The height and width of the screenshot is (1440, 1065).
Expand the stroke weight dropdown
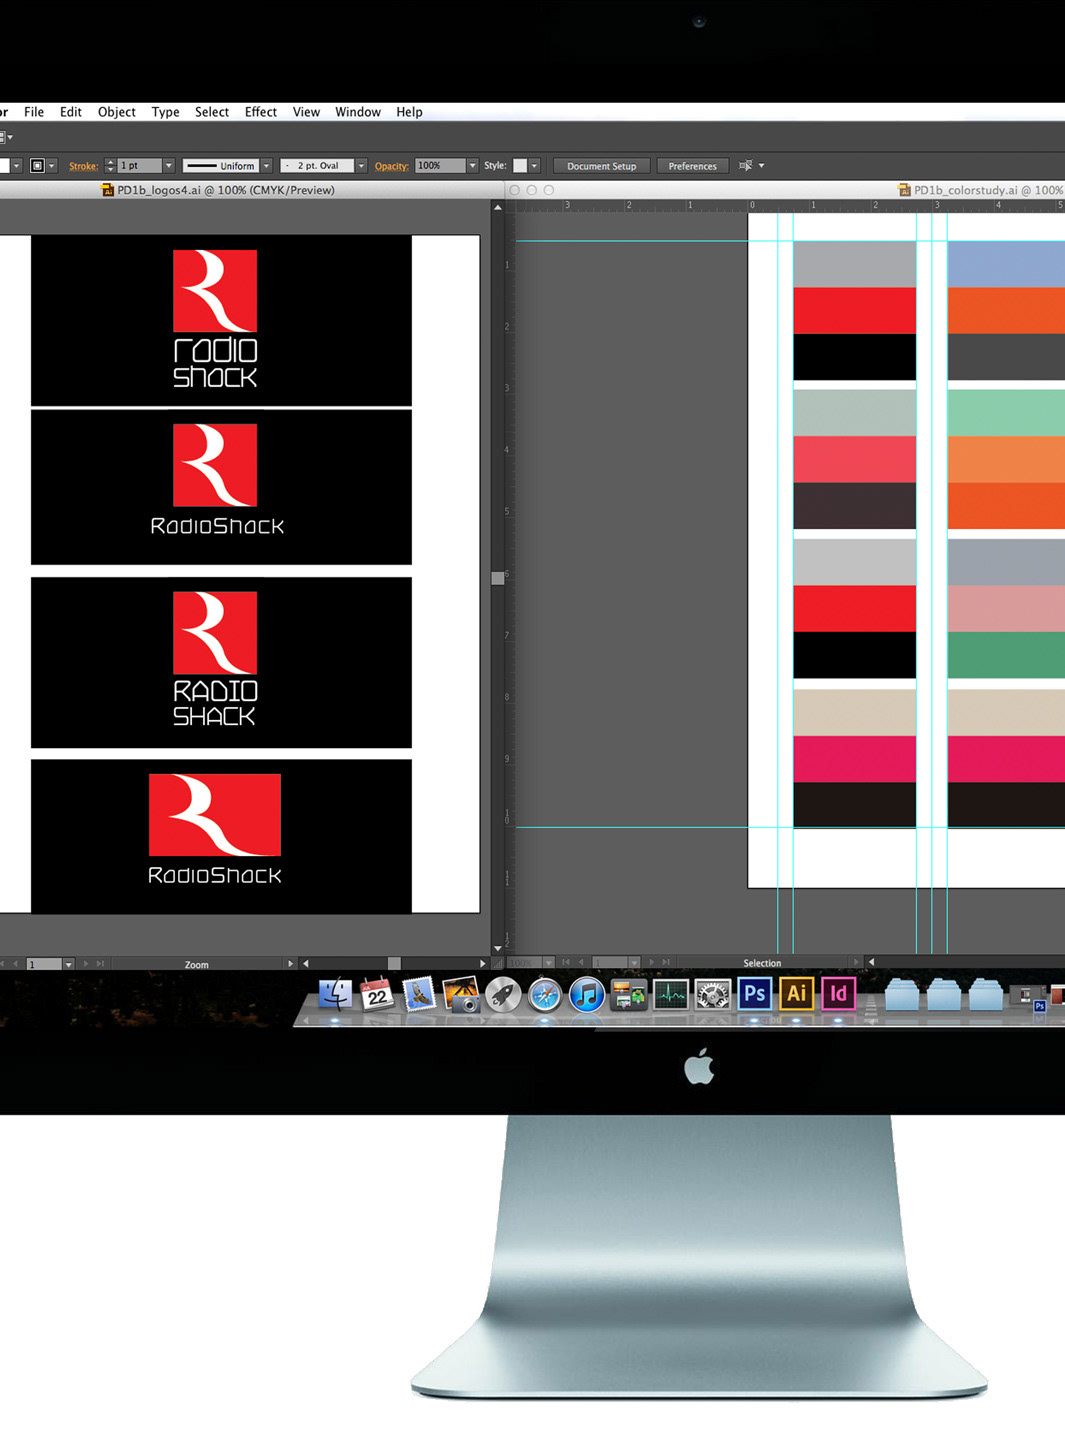(x=169, y=166)
